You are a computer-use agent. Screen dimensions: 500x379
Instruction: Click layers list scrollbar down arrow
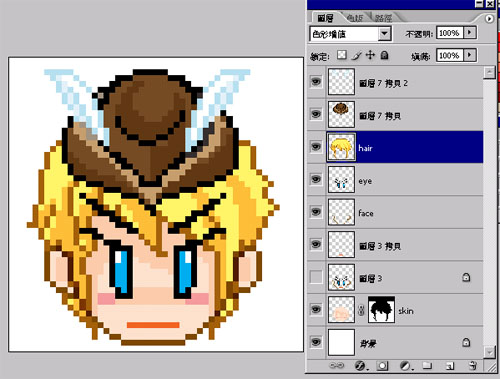pos(489,352)
